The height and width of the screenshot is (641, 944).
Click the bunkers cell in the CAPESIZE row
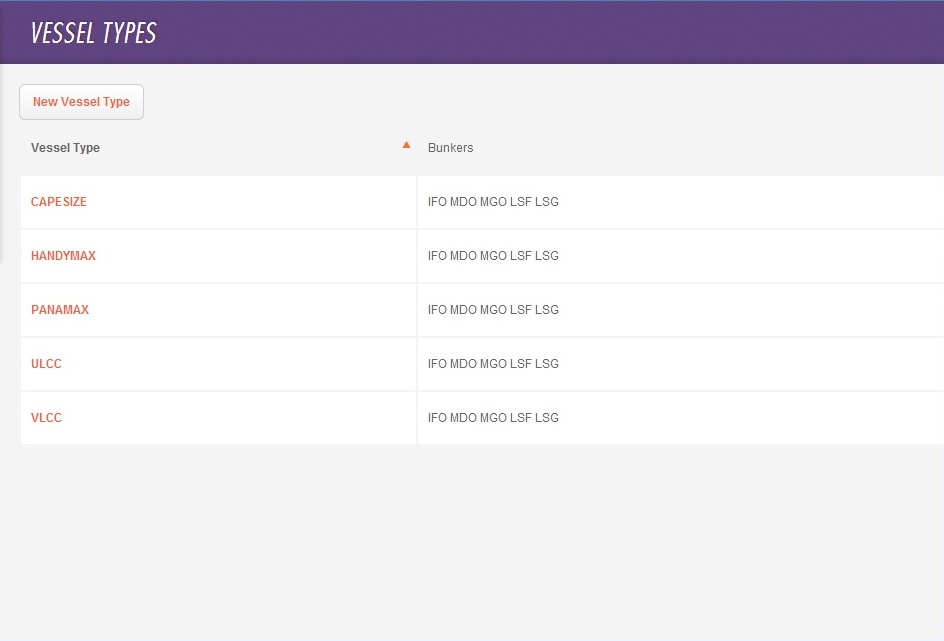(493, 202)
